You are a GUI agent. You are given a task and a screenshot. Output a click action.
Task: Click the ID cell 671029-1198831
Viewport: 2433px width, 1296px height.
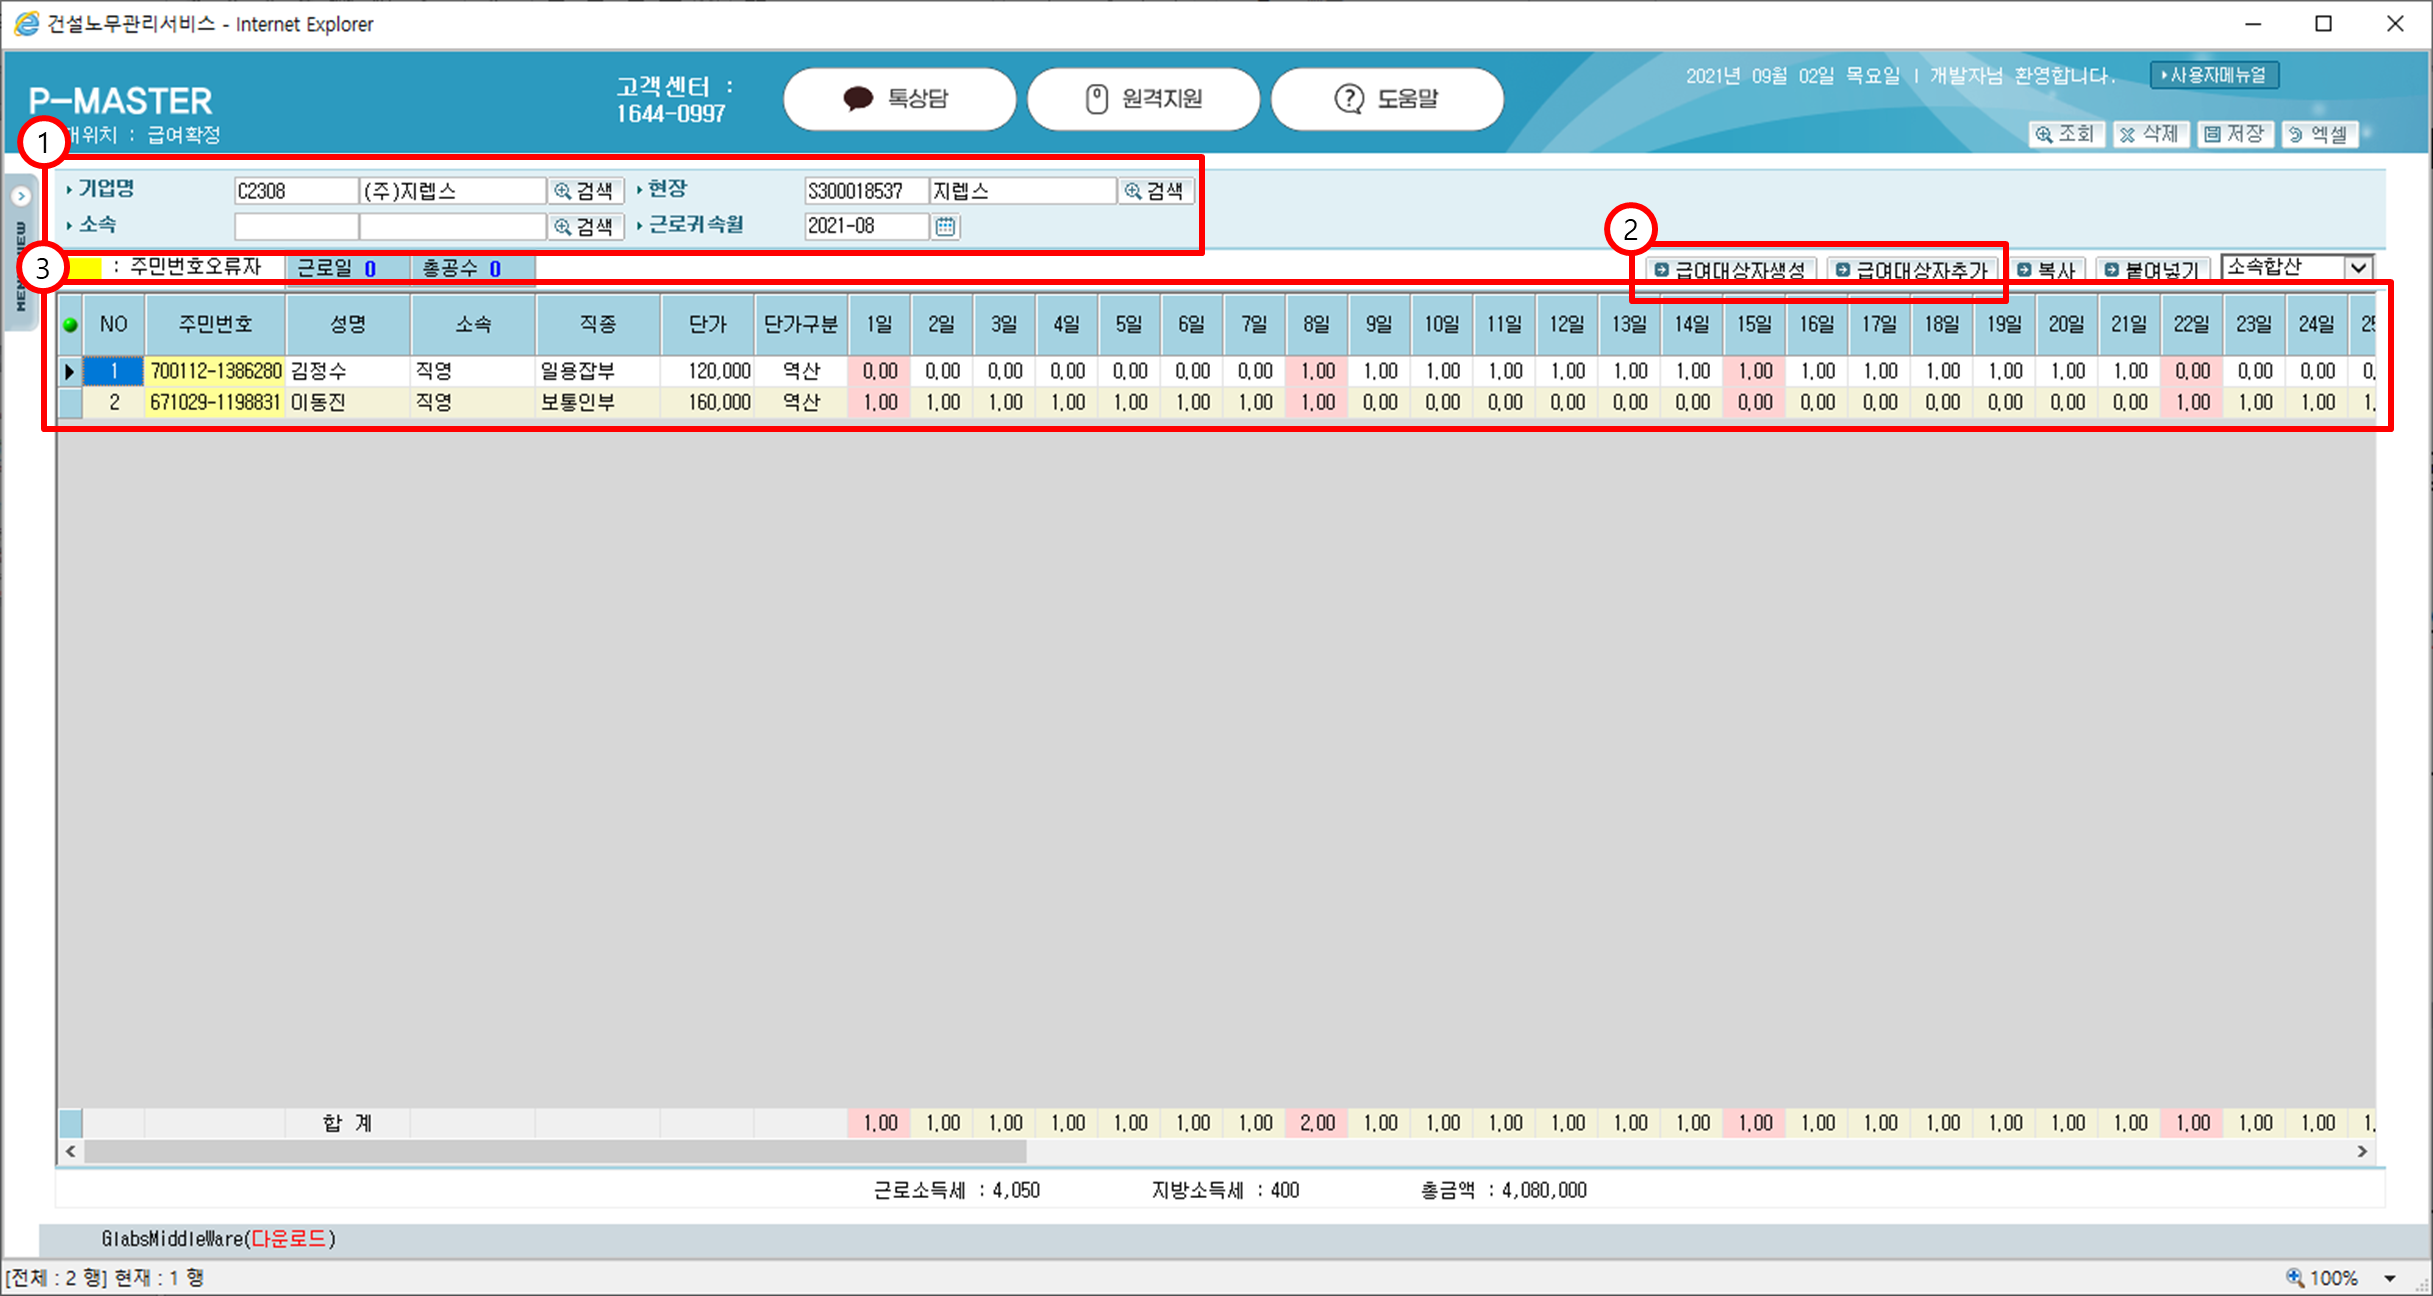point(215,403)
